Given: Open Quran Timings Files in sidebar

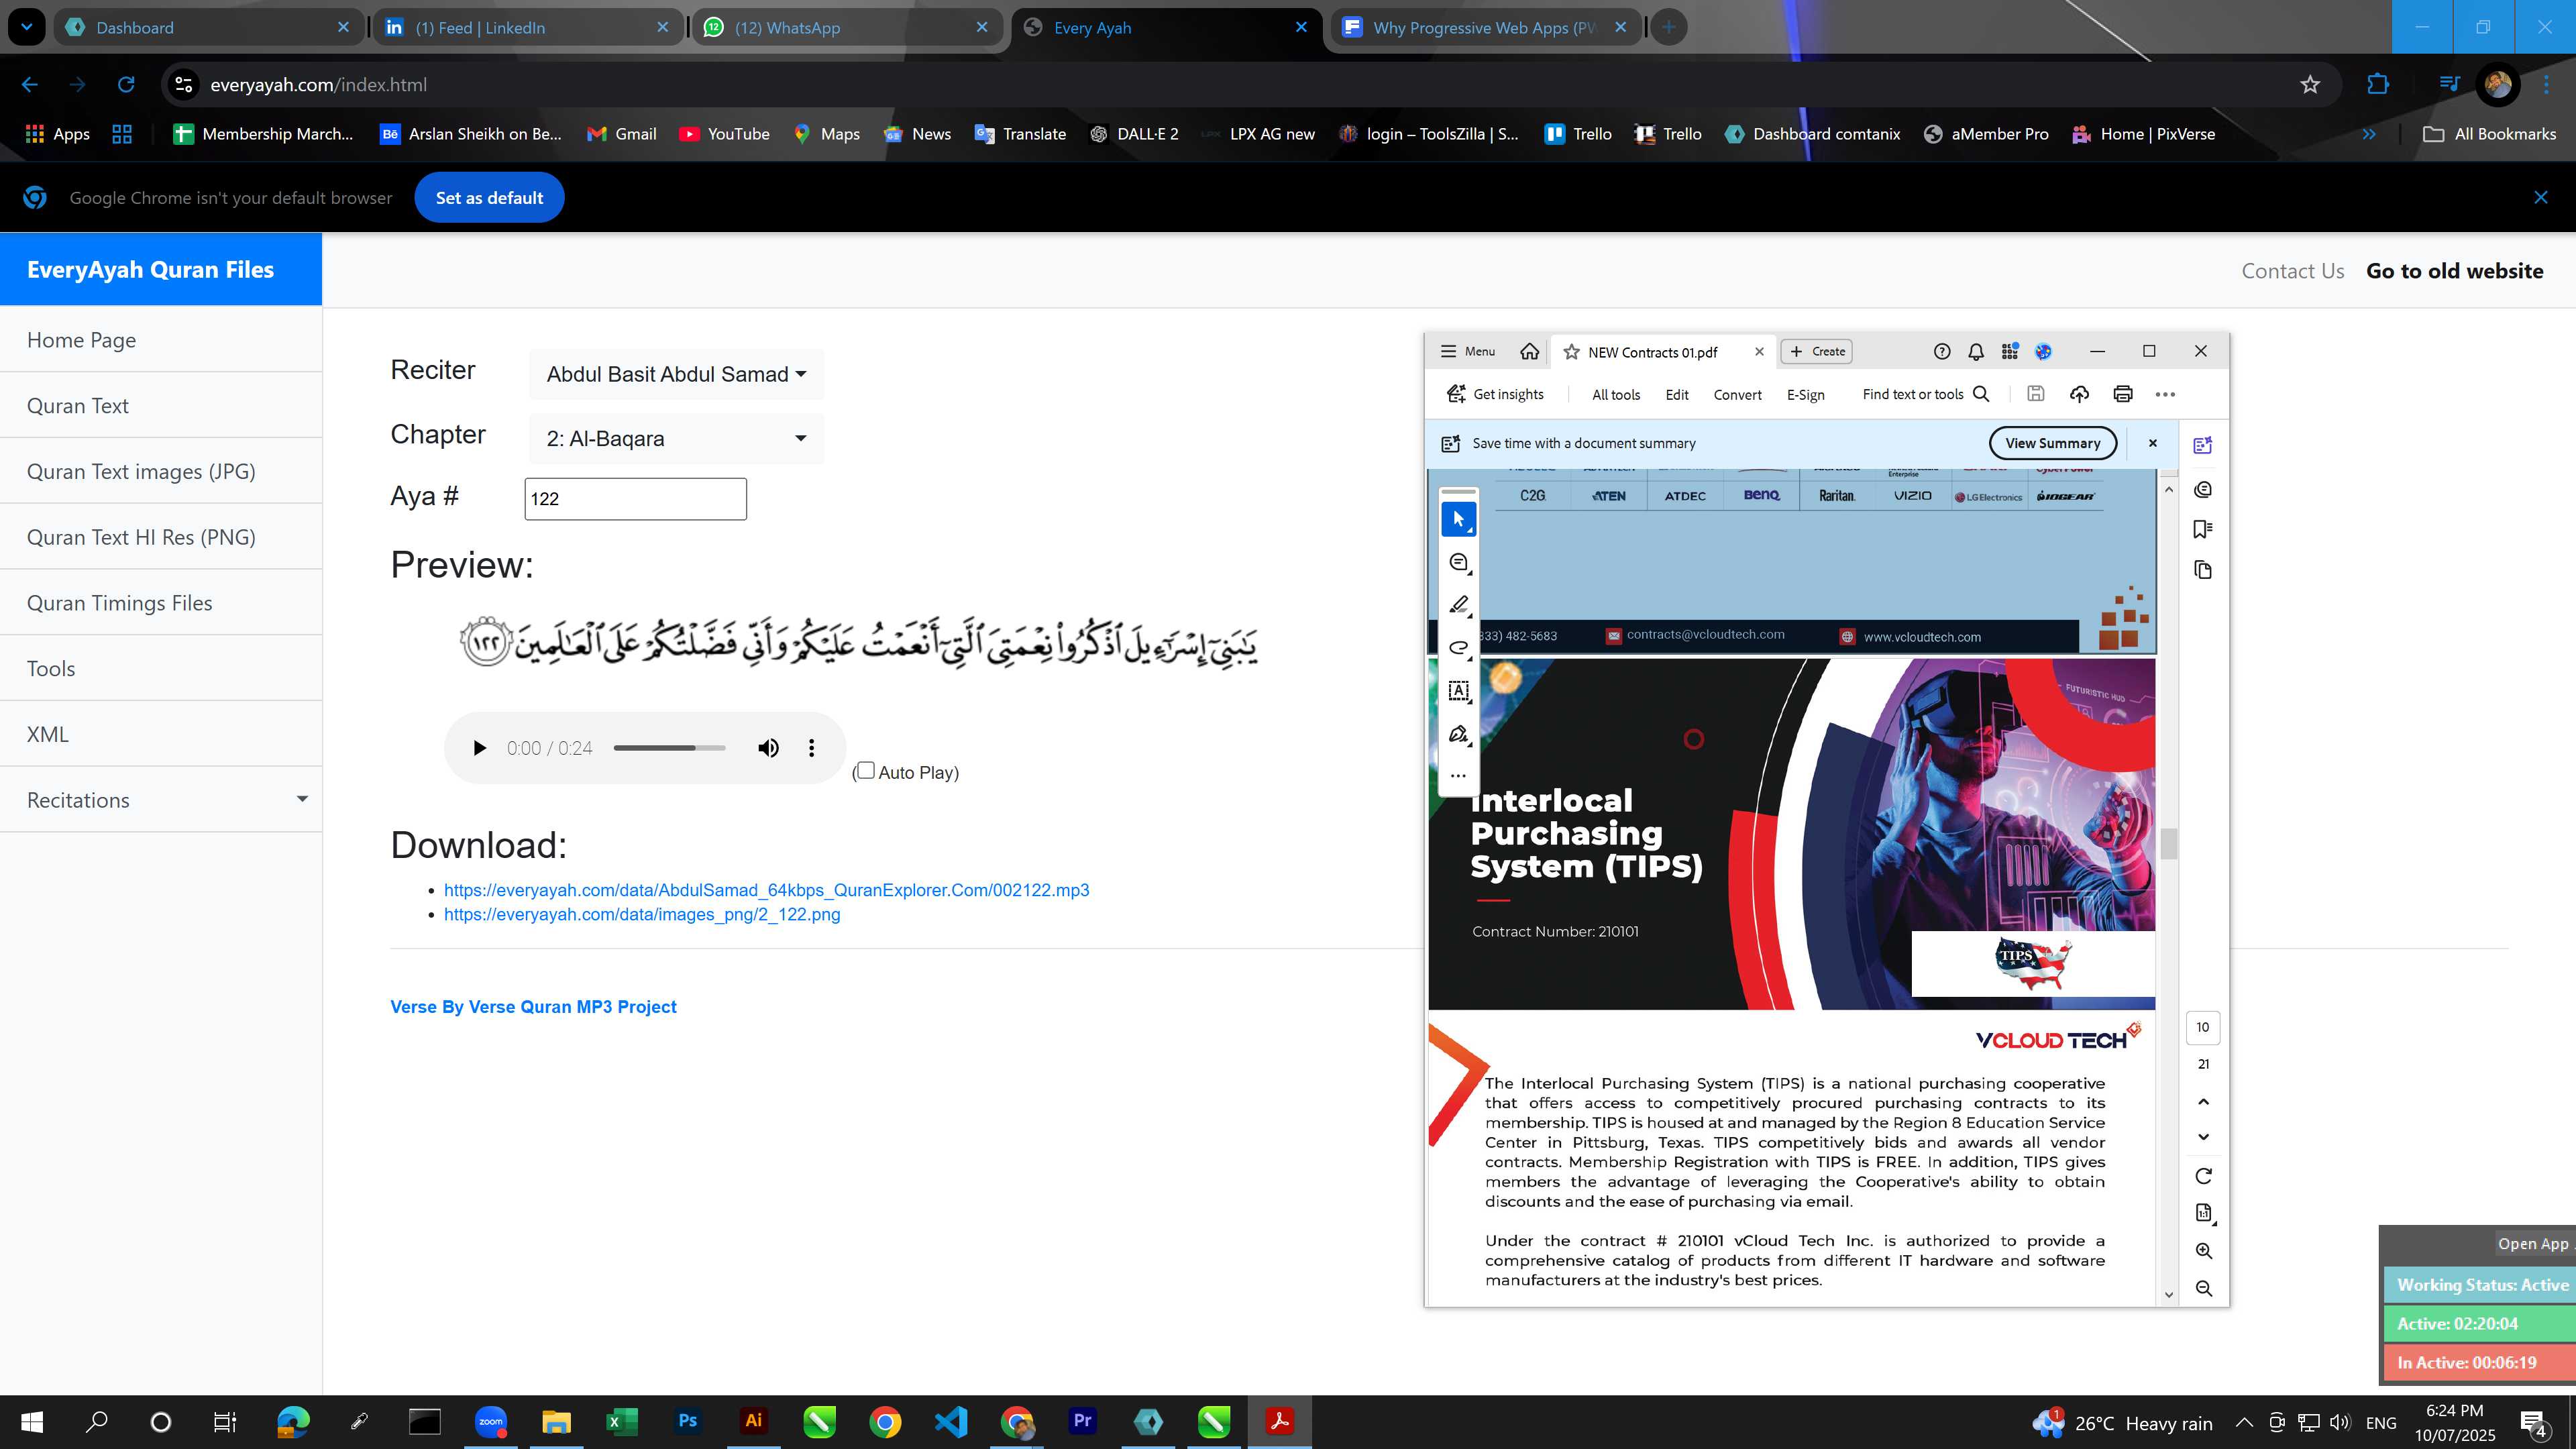Looking at the screenshot, I should (161, 603).
